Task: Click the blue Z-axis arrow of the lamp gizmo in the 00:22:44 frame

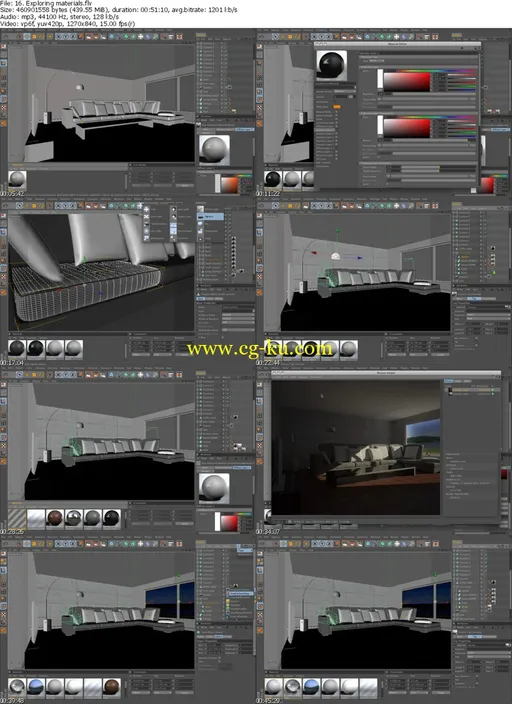Action: pyautogui.click(x=360, y=258)
